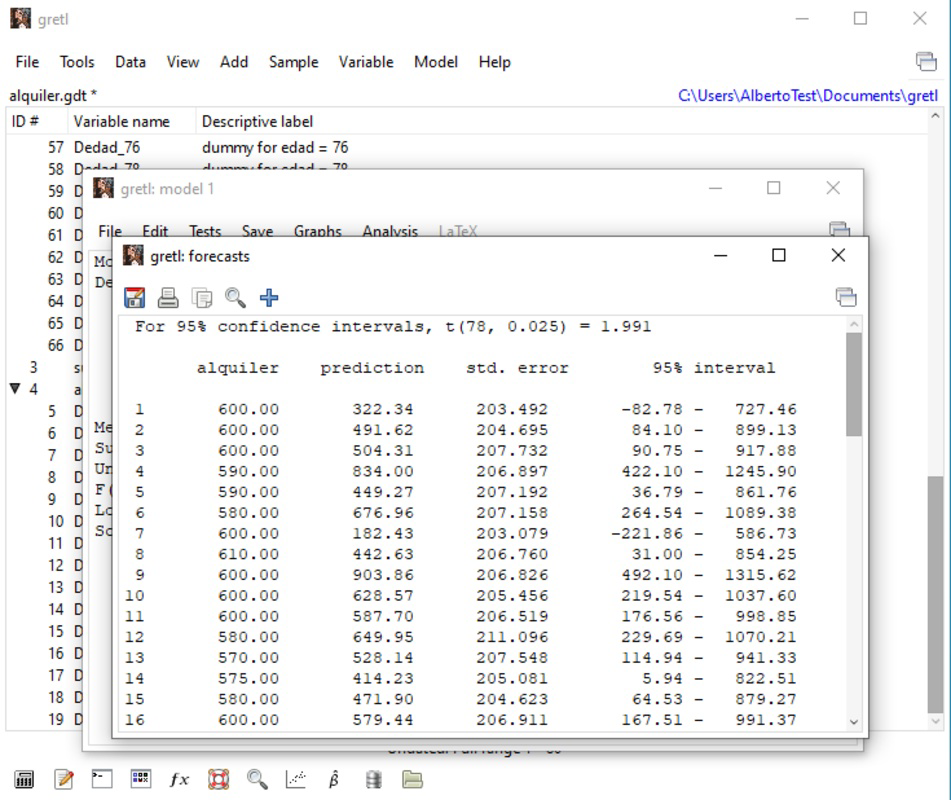Open the data files folder icon
Viewport: 951px width, 800px height.
tap(412, 779)
